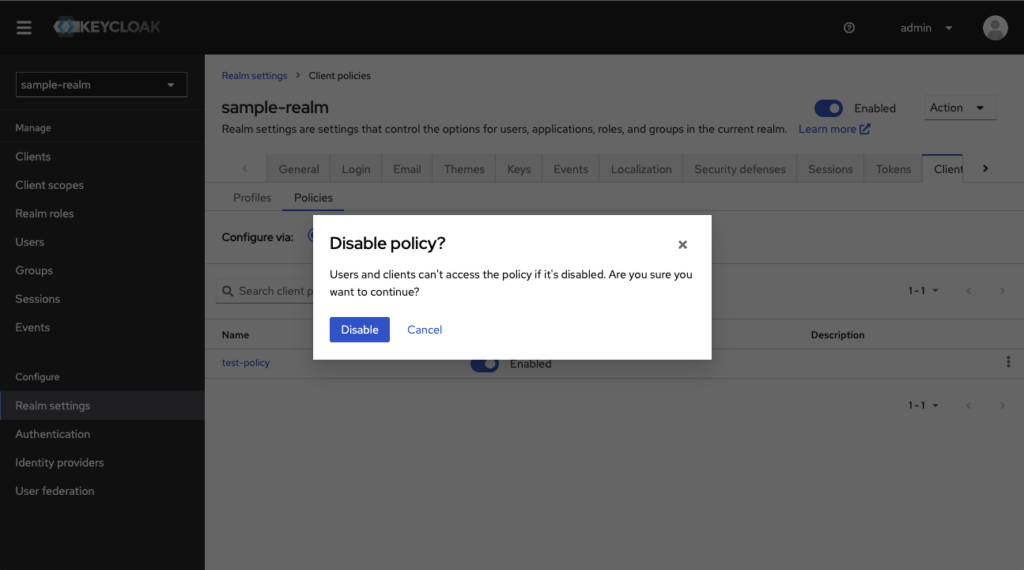Click the user avatar icon
1024x570 pixels.
click(x=995, y=27)
